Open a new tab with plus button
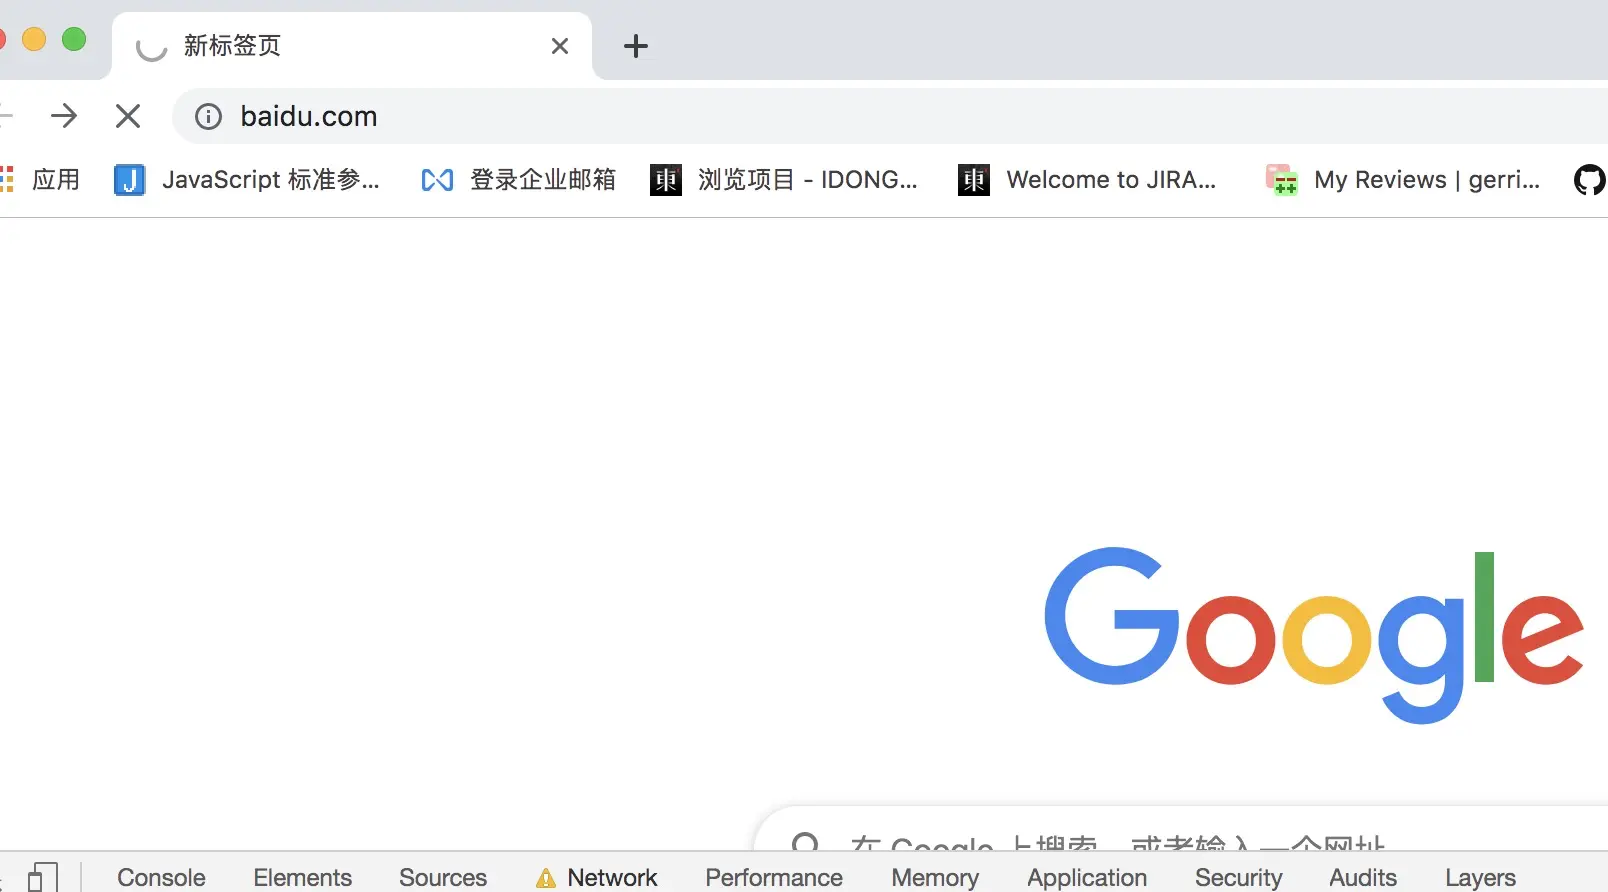The height and width of the screenshot is (892, 1608). [x=636, y=46]
